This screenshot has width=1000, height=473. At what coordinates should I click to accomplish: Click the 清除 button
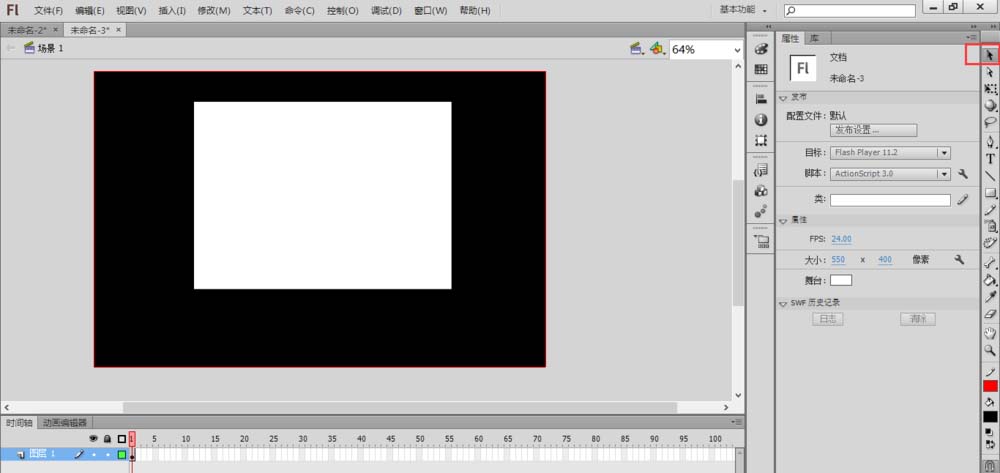coord(918,319)
